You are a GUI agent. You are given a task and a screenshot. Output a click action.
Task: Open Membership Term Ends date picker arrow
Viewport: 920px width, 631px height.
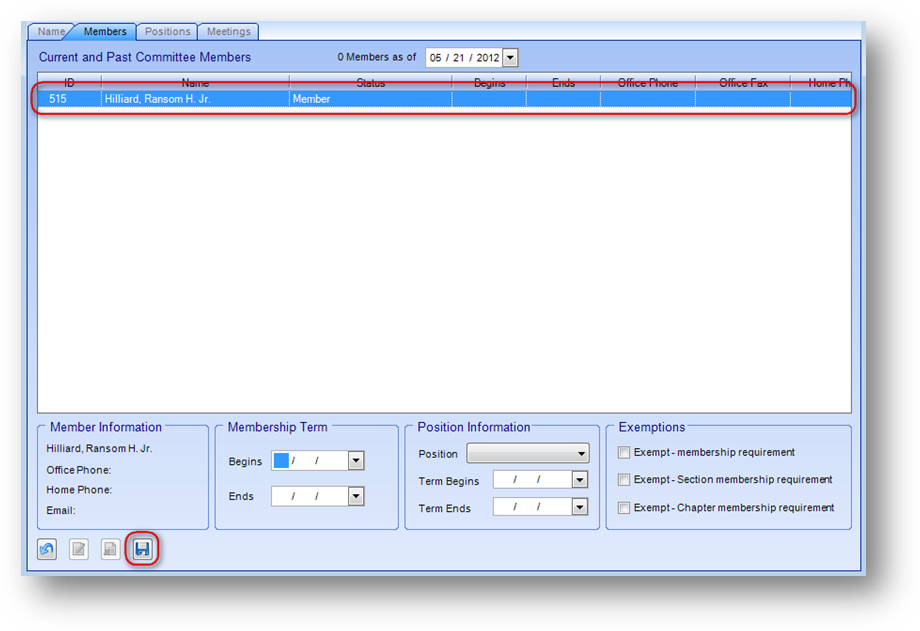356,497
